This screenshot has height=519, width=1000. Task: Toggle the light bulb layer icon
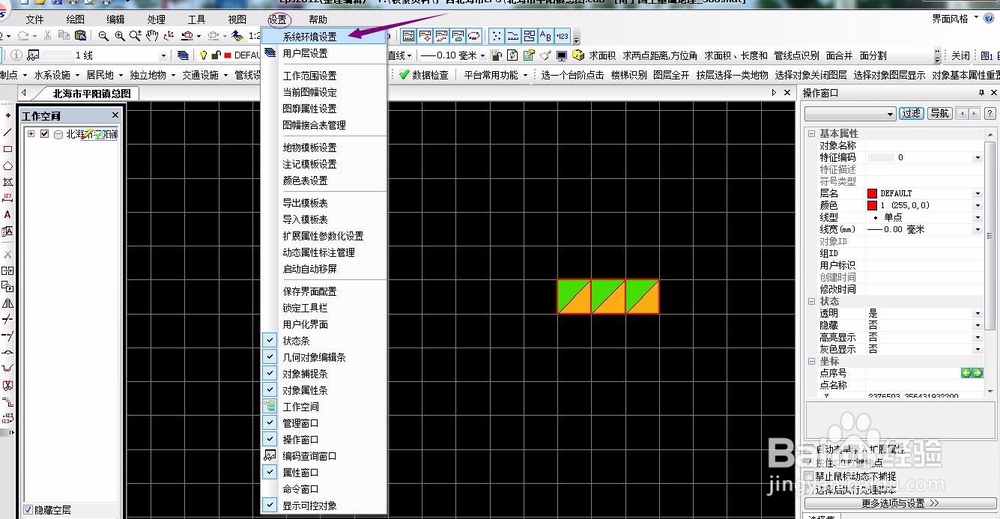click(203, 55)
